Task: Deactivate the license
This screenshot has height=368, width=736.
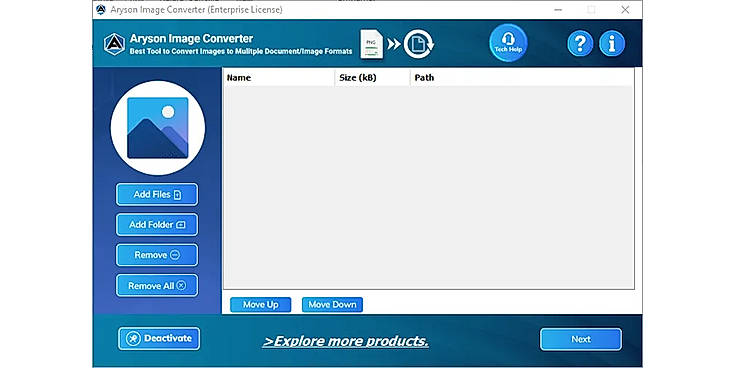Action: [159, 338]
